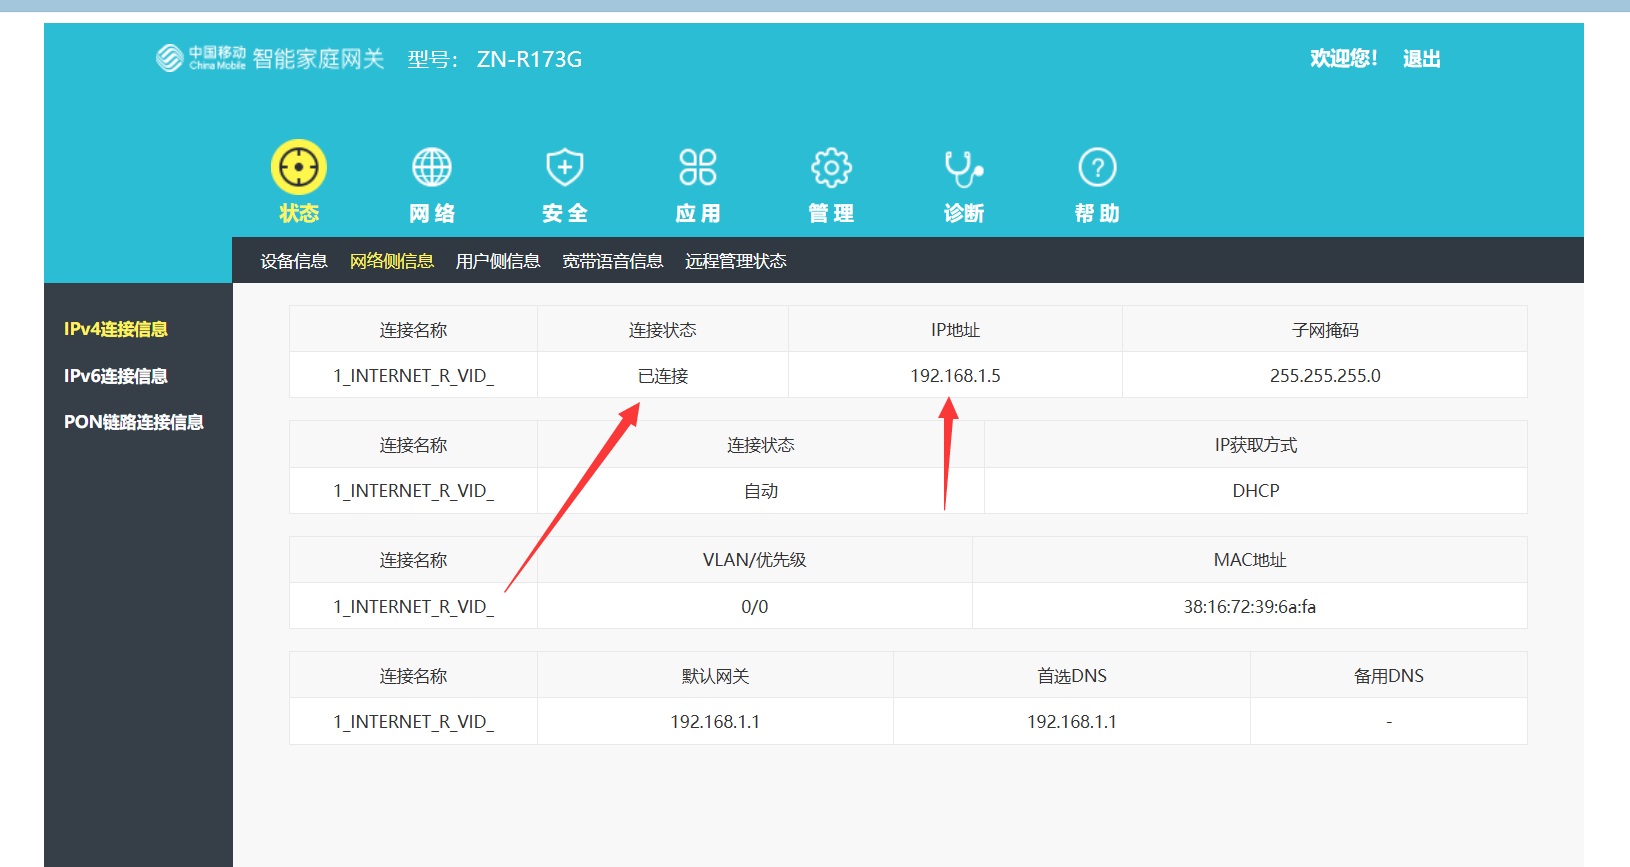Click the 已连接 connection status cell

point(663,376)
